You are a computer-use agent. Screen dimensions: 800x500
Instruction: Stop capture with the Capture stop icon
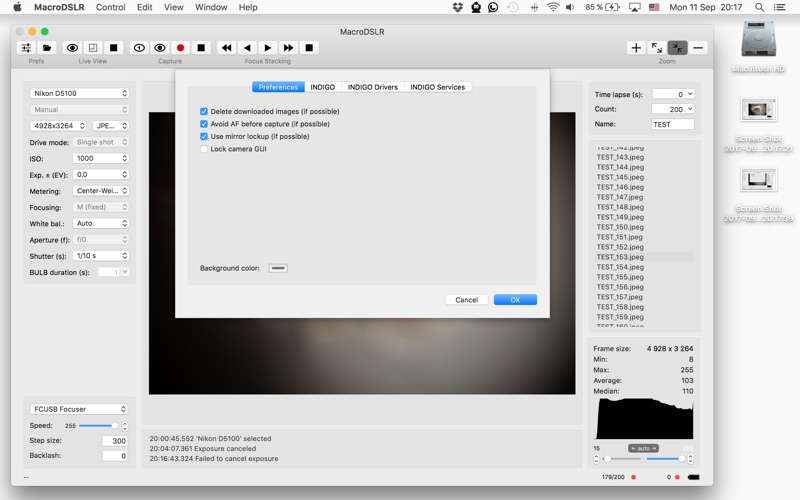(x=201, y=48)
